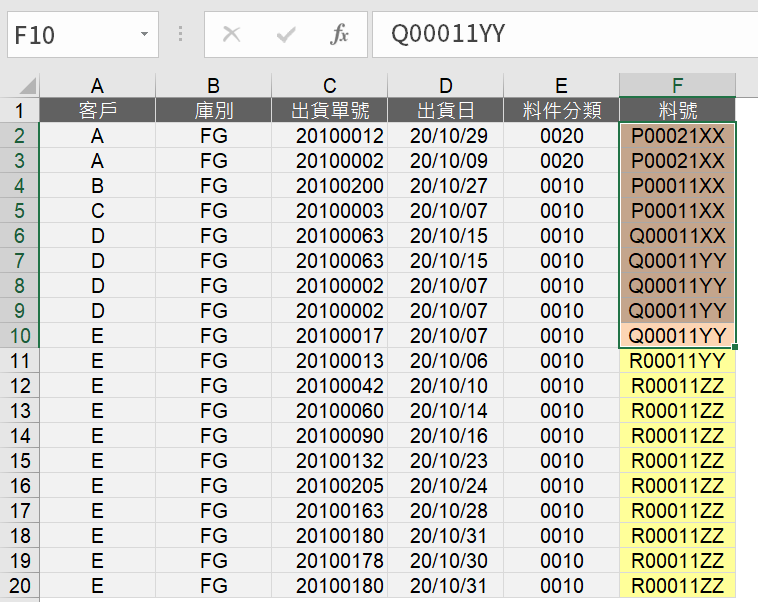The image size is (758, 602).
Task: Select cell with order number 20100013
Action: click(329, 361)
